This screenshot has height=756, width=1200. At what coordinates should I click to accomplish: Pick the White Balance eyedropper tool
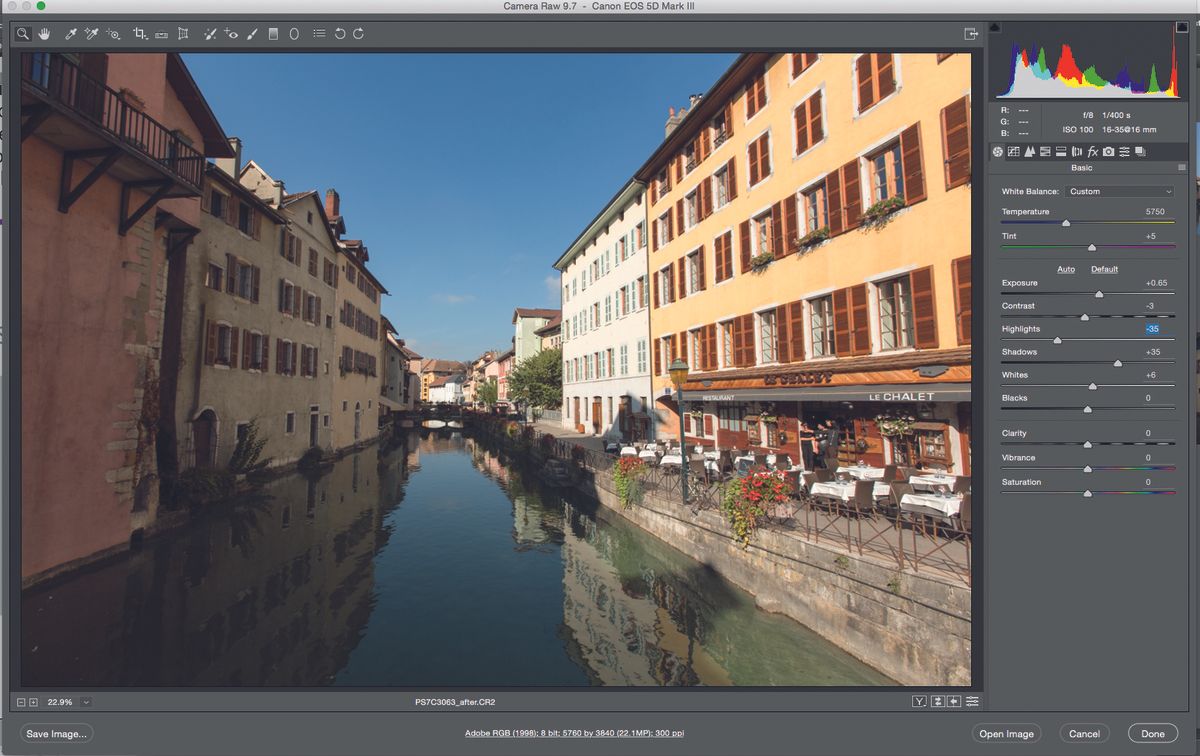coord(70,33)
